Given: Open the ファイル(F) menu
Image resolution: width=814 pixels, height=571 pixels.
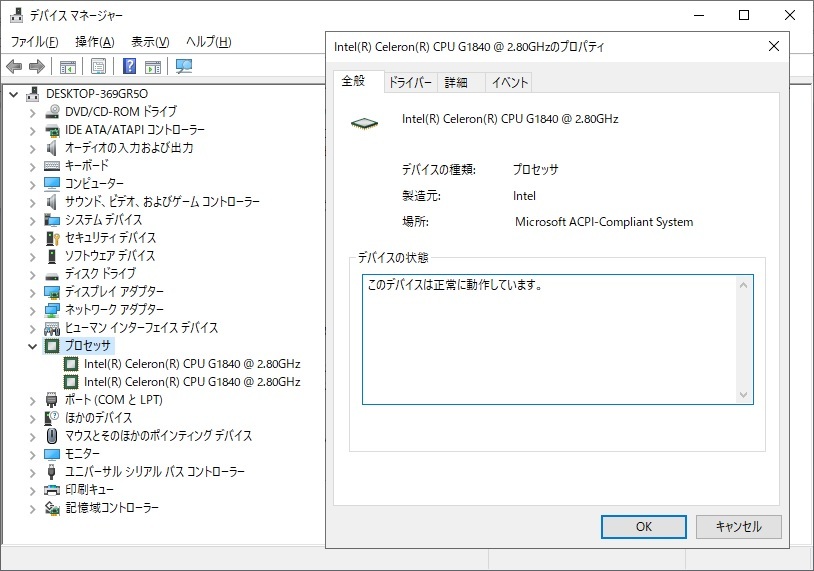Looking at the screenshot, I should (x=34, y=42).
